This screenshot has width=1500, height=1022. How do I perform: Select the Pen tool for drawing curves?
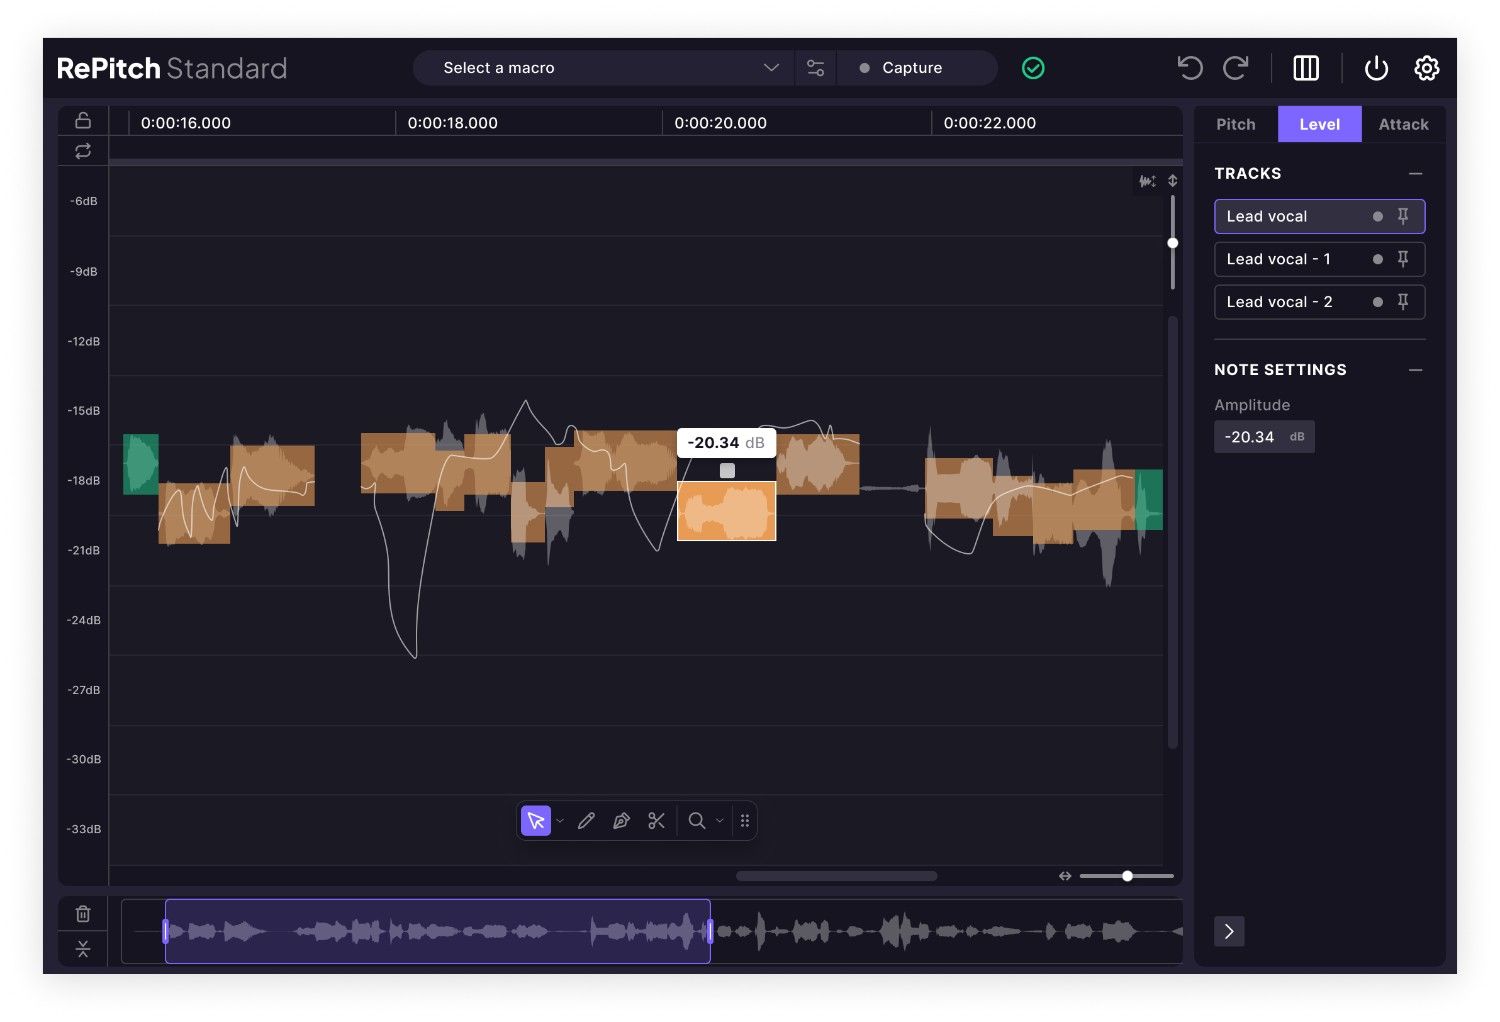(x=621, y=820)
